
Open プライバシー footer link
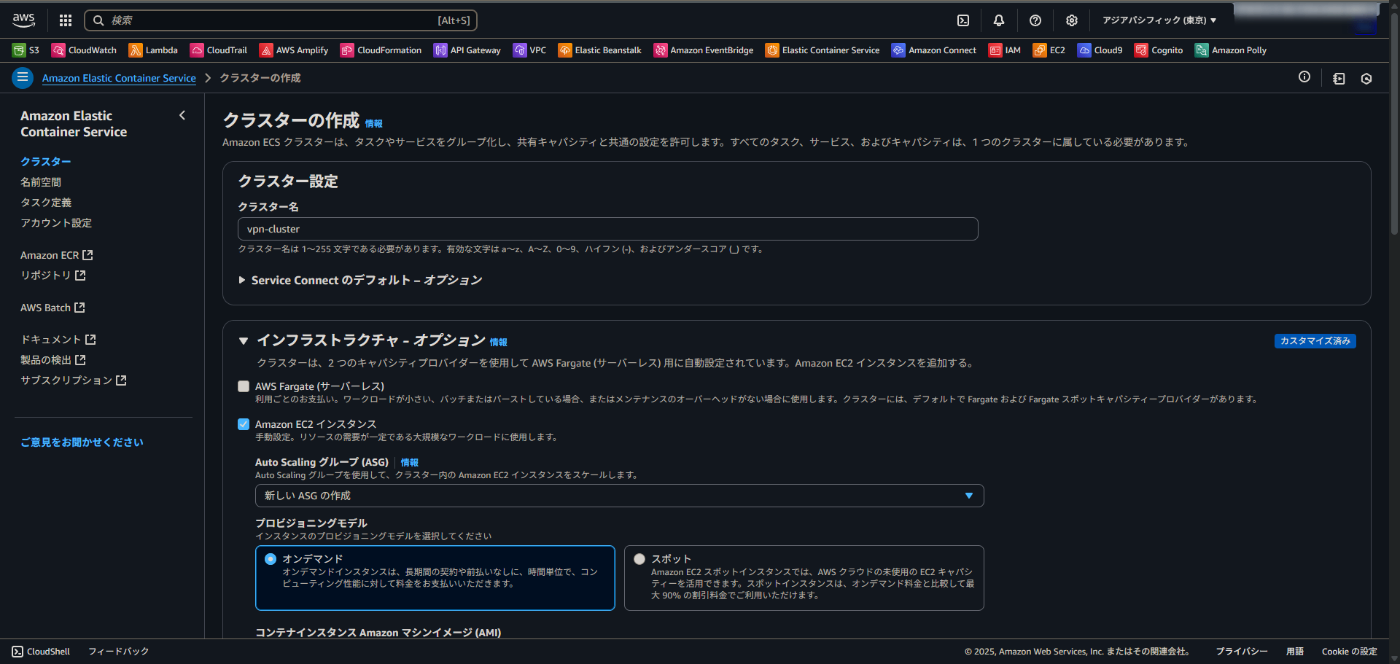pos(1241,651)
